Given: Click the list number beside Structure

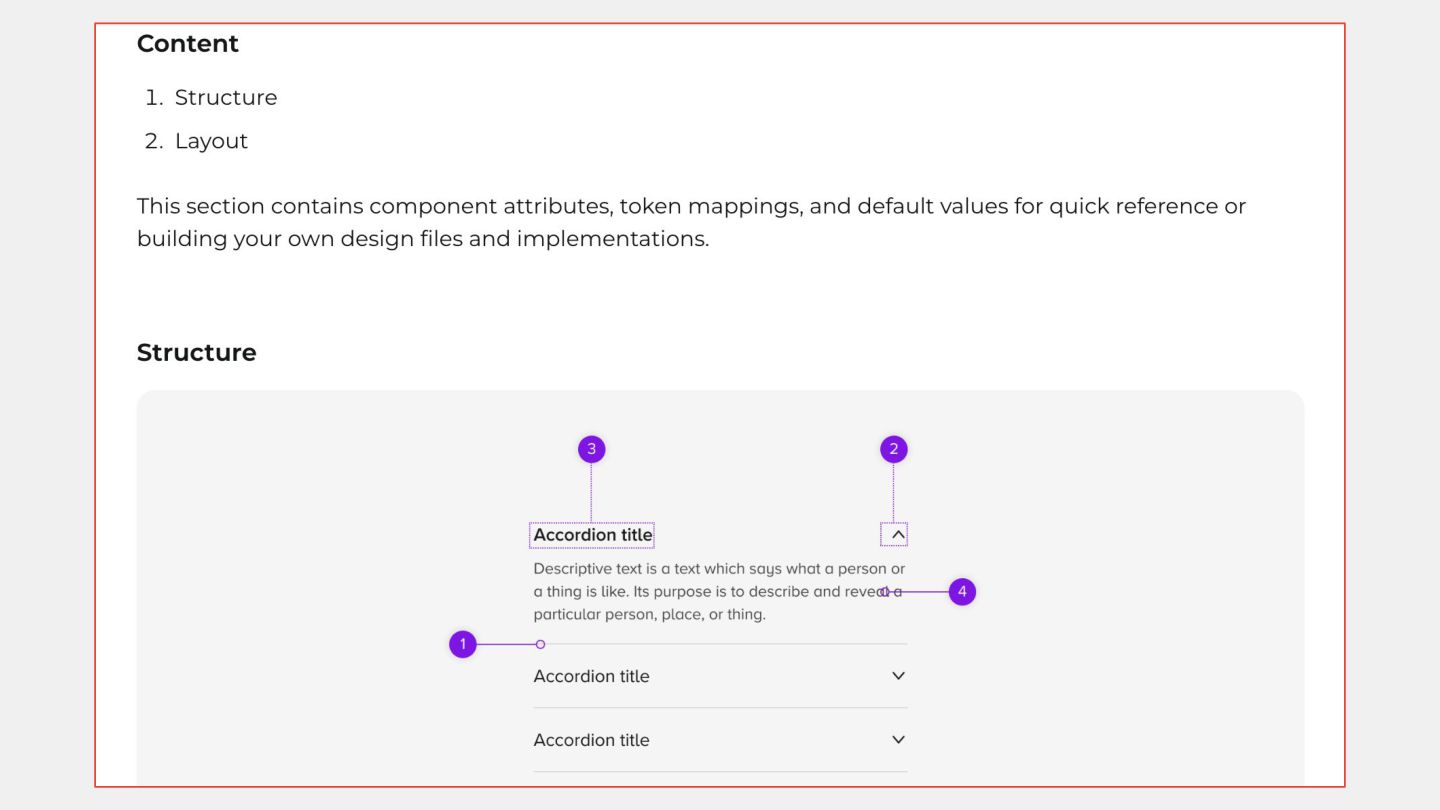Looking at the screenshot, I should point(153,98).
